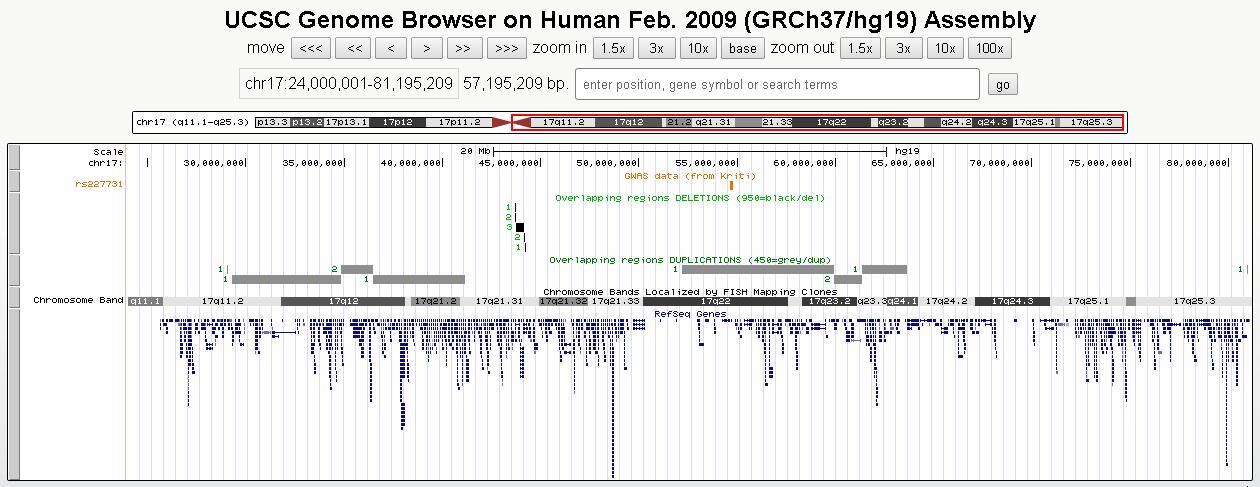Click the orange rs227731 GWAS marker
Viewport: 1260px width, 487px height.
[731, 185]
